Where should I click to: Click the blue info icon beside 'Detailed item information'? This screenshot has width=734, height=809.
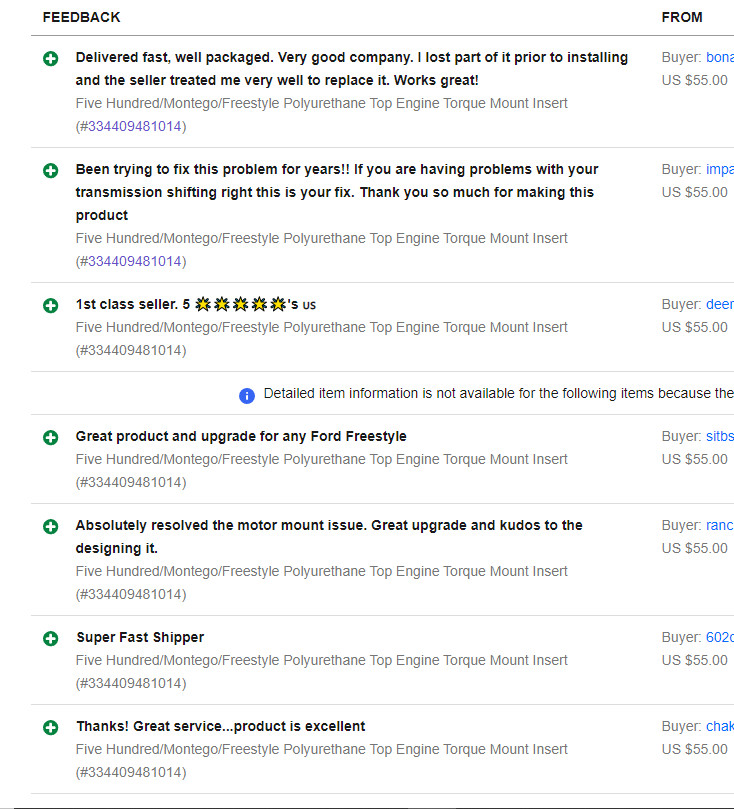[x=247, y=396]
